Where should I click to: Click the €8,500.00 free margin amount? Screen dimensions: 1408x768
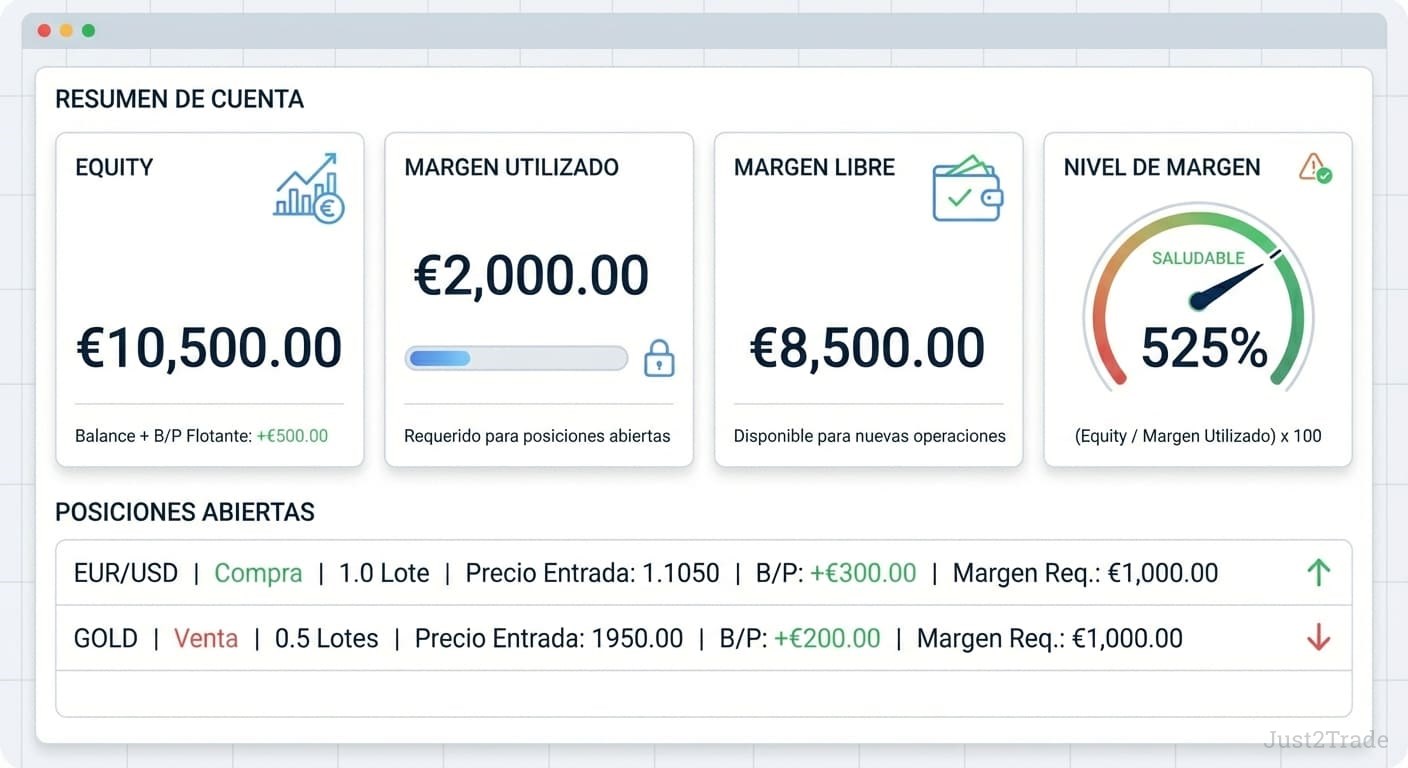[x=868, y=348]
